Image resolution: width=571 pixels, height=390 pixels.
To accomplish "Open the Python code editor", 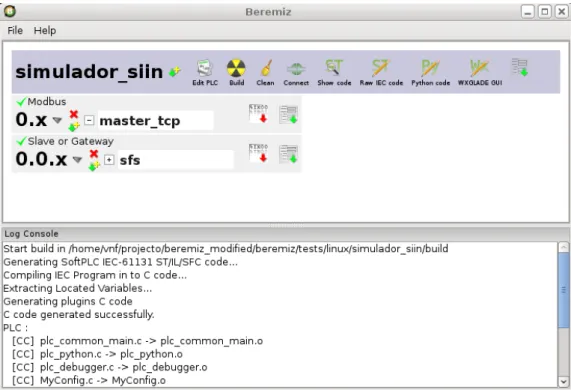I will [430, 72].
